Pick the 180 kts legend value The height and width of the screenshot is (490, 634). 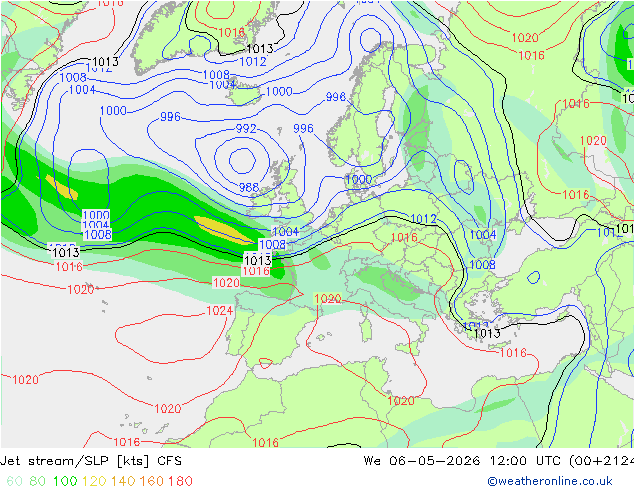point(180,481)
